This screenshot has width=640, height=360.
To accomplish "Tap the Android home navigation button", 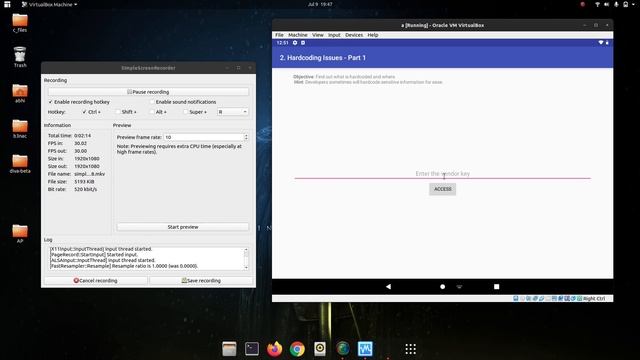I will (442, 287).
